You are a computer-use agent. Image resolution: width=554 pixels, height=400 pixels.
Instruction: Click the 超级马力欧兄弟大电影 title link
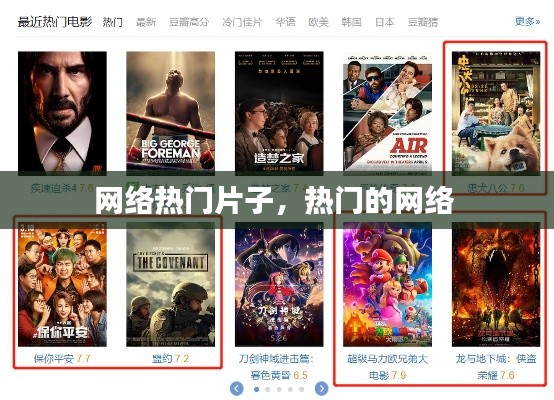click(388, 367)
